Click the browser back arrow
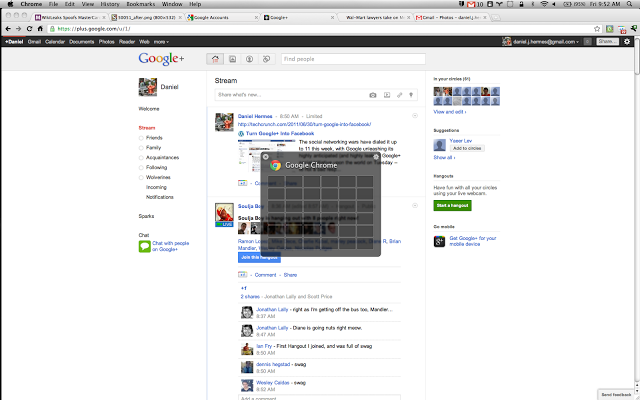 8,29
